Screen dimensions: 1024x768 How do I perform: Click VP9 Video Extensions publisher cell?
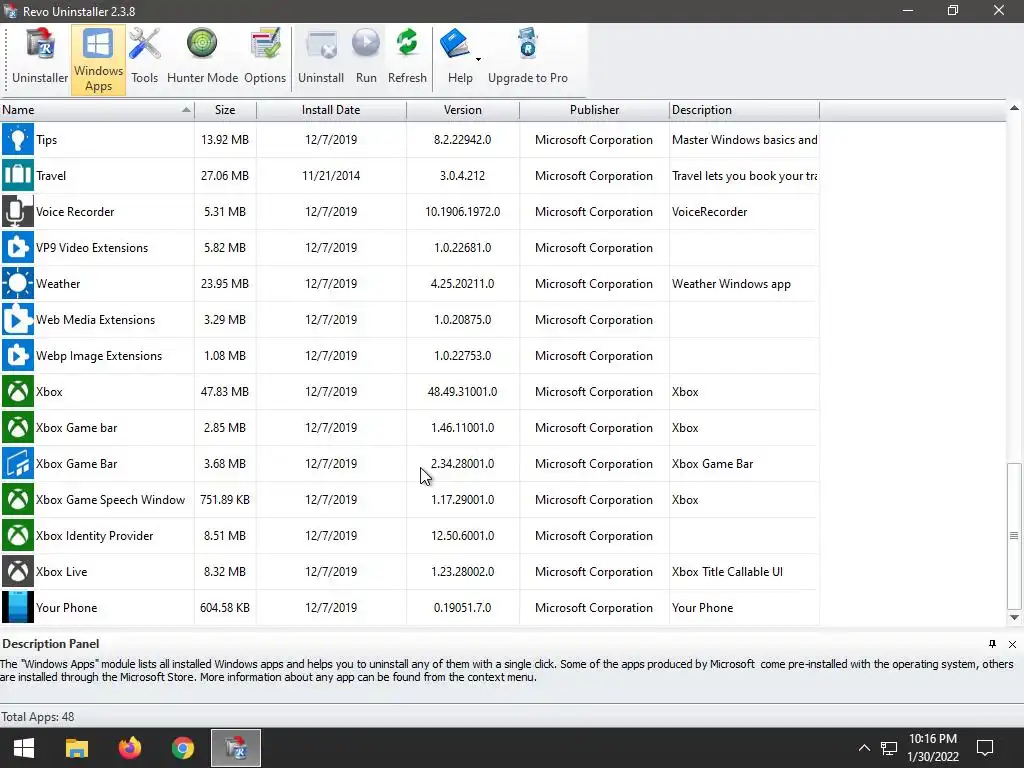click(594, 248)
